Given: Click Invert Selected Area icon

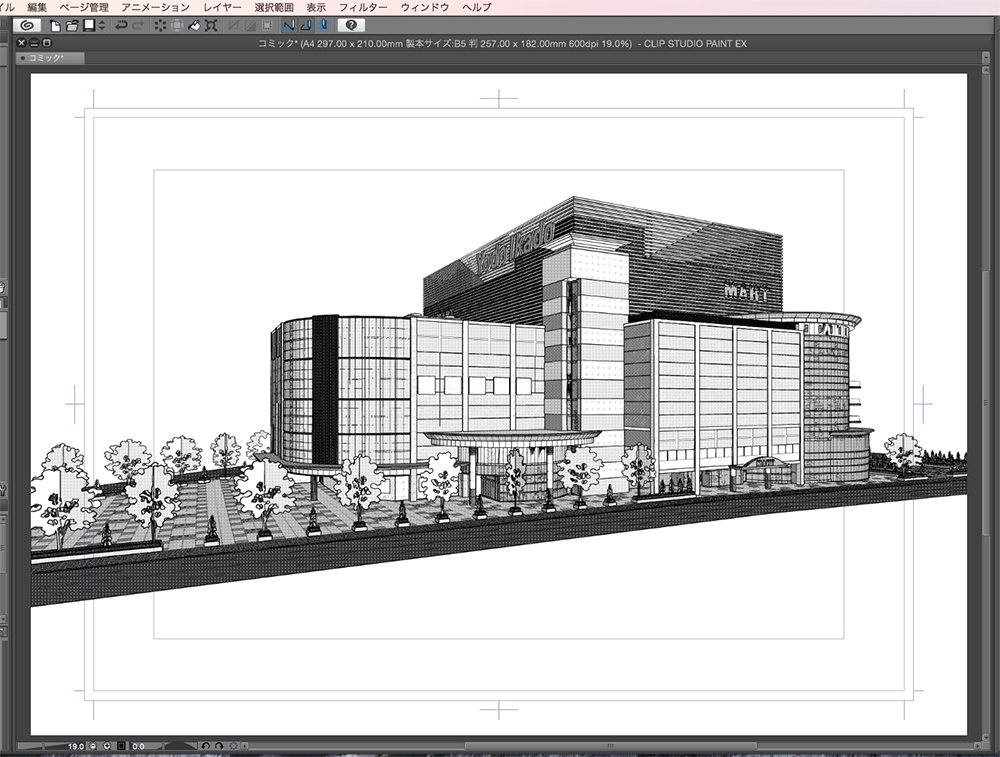Looking at the screenshot, I should [x=250, y=26].
